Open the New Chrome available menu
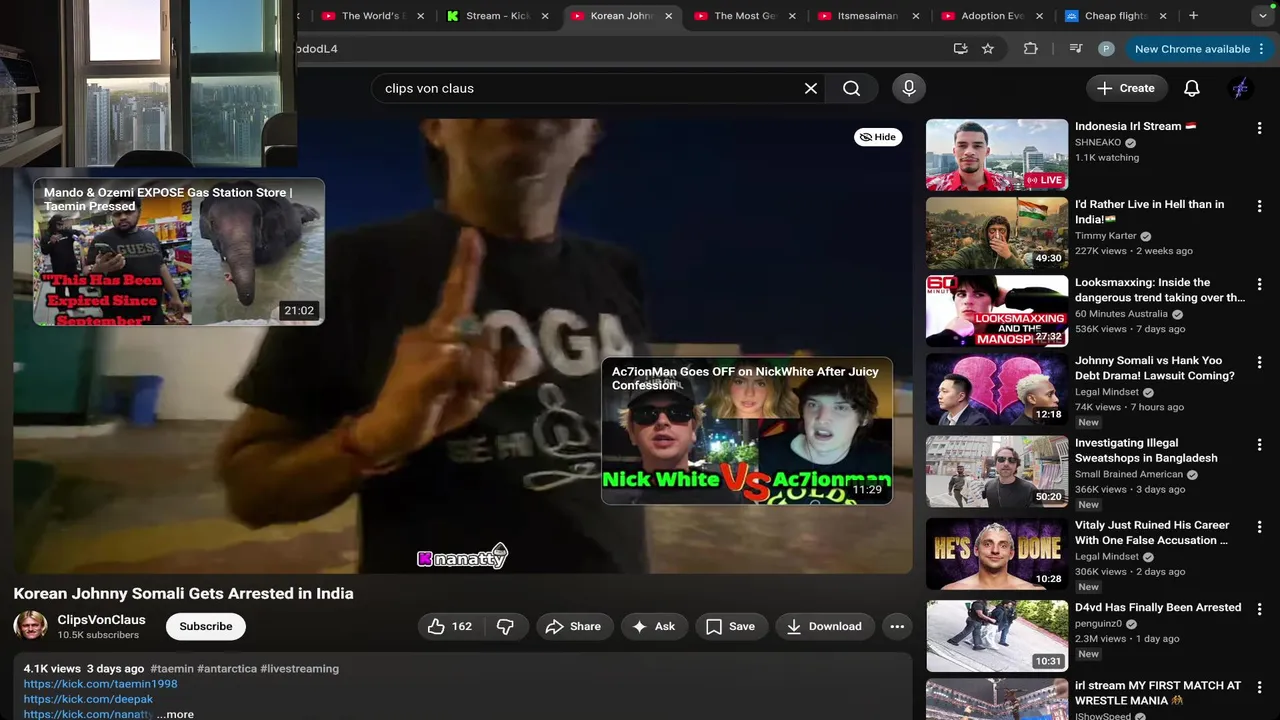Screen dimensions: 1280x720 1199,48
